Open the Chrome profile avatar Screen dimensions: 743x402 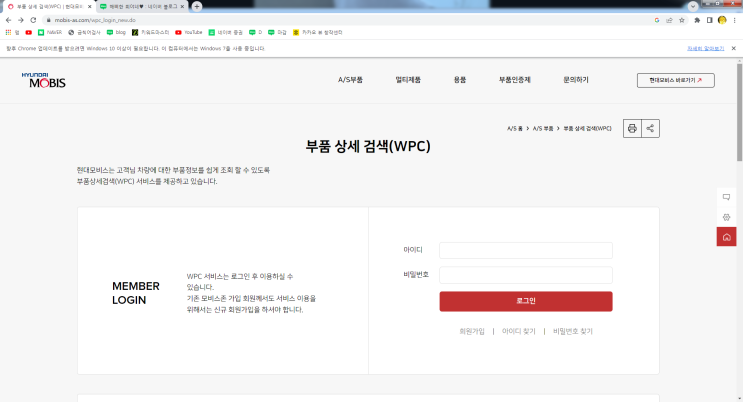tap(722, 20)
